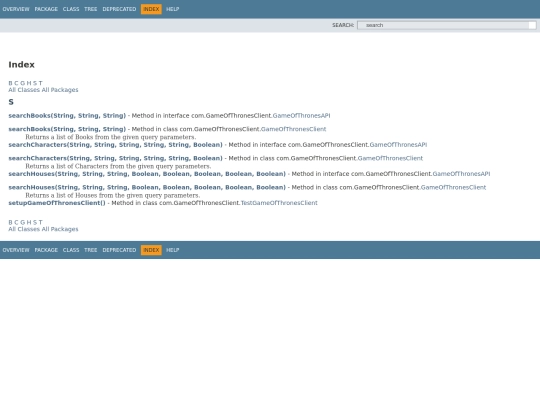Open TREE in the bottom navigation bar
The image size is (540, 405).
click(x=91, y=250)
